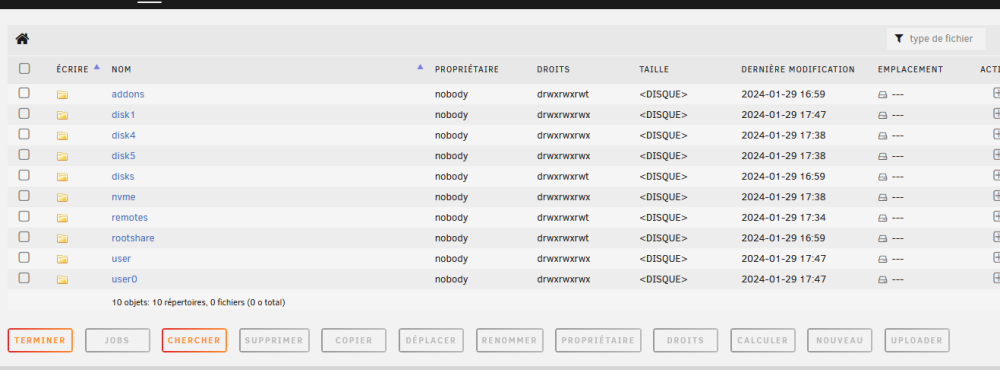
Task: Open the disk1 folder icon
Action: click(x=62, y=115)
